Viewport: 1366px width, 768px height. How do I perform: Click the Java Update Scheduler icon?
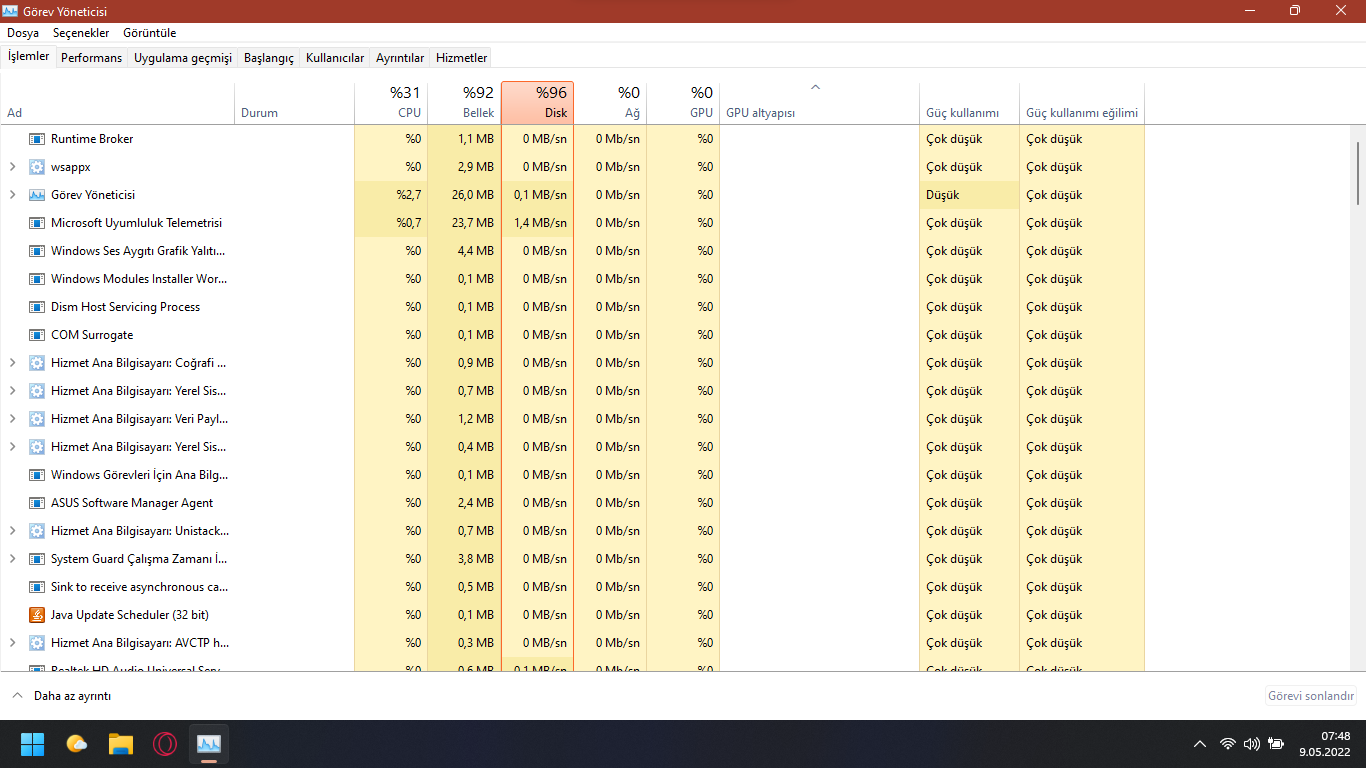pos(37,615)
